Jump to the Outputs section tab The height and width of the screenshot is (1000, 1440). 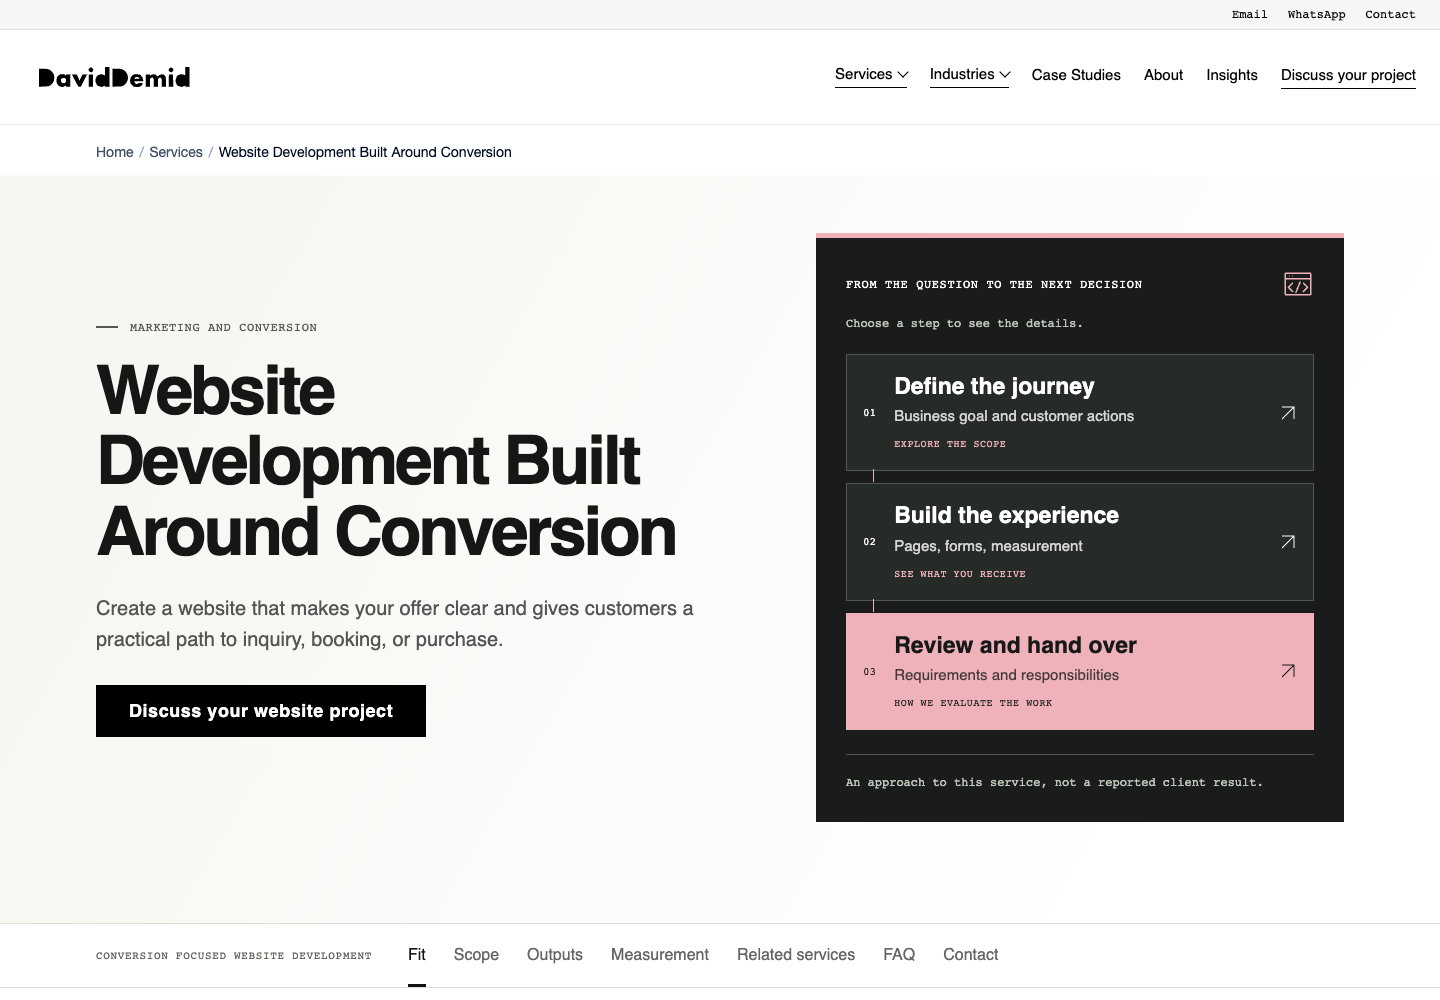555,955
